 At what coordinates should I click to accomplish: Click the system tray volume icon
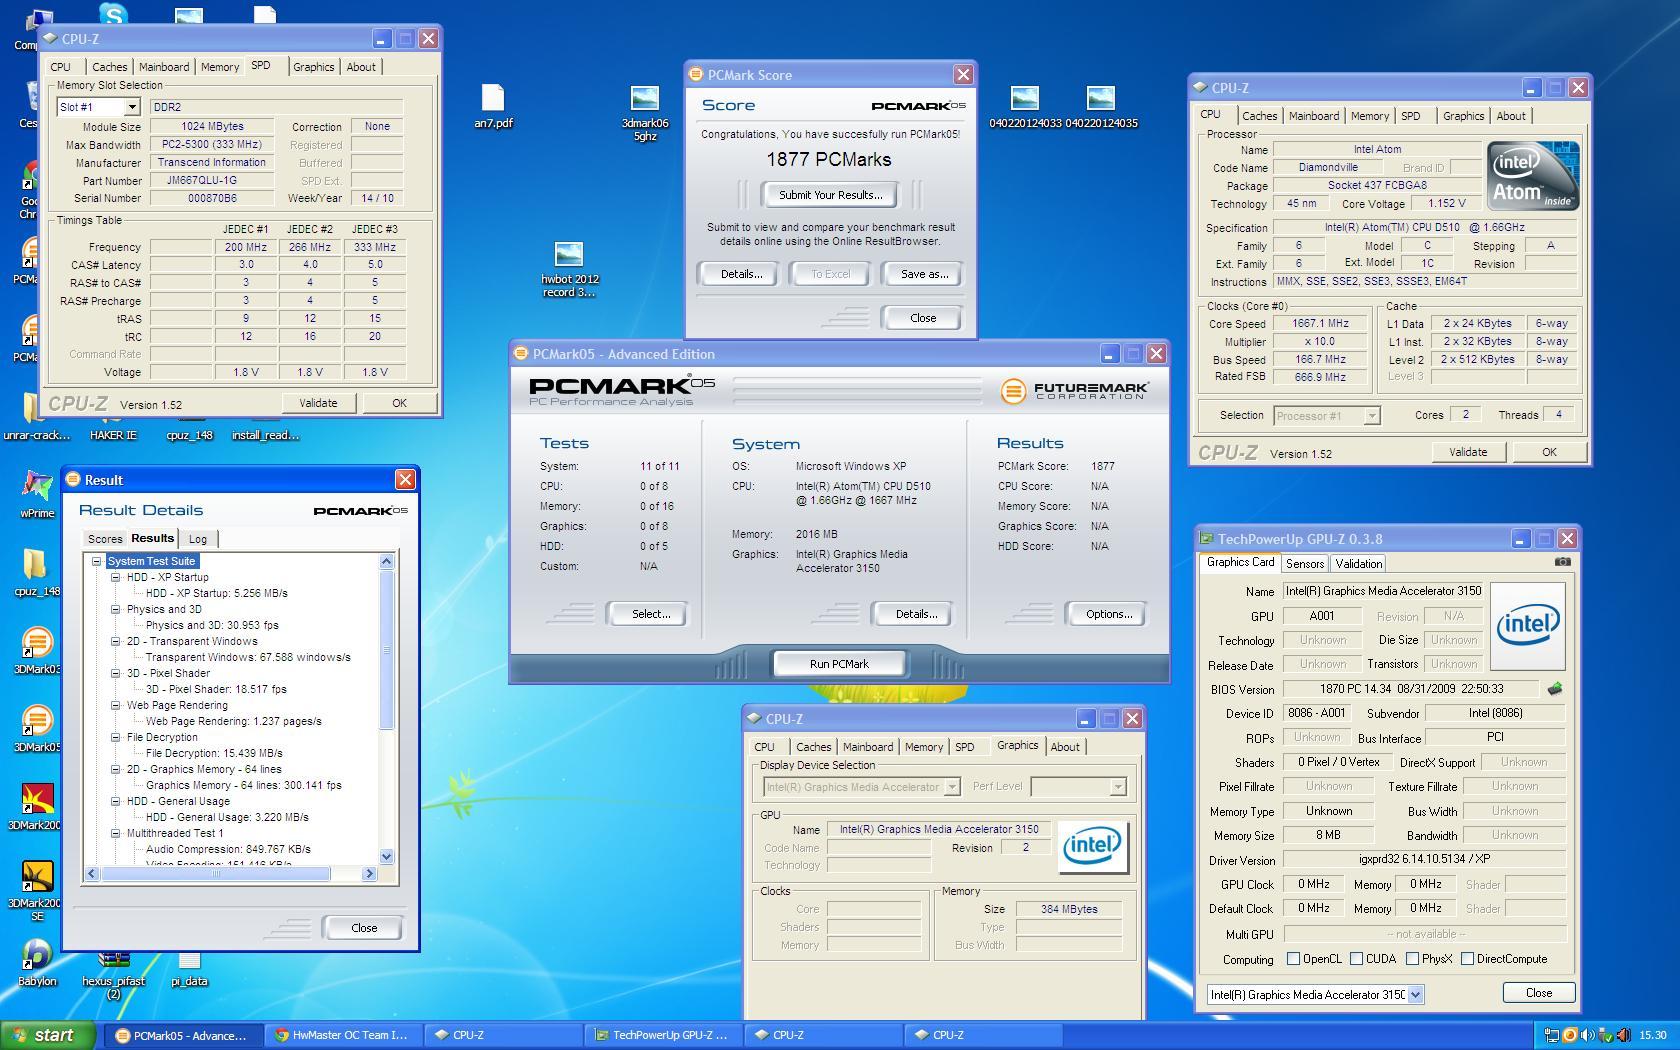point(1587,1035)
